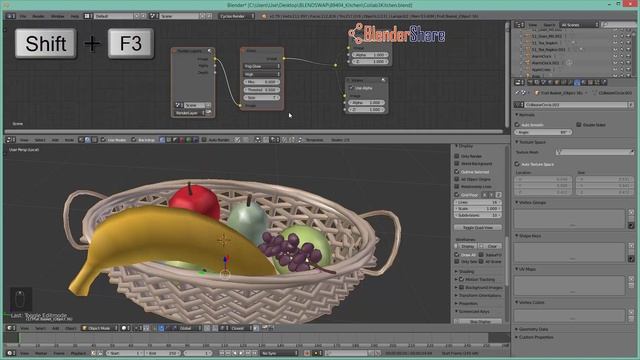Toggle the Relationship Lines checkbox
The width and height of the screenshot is (640, 360).
(457, 187)
